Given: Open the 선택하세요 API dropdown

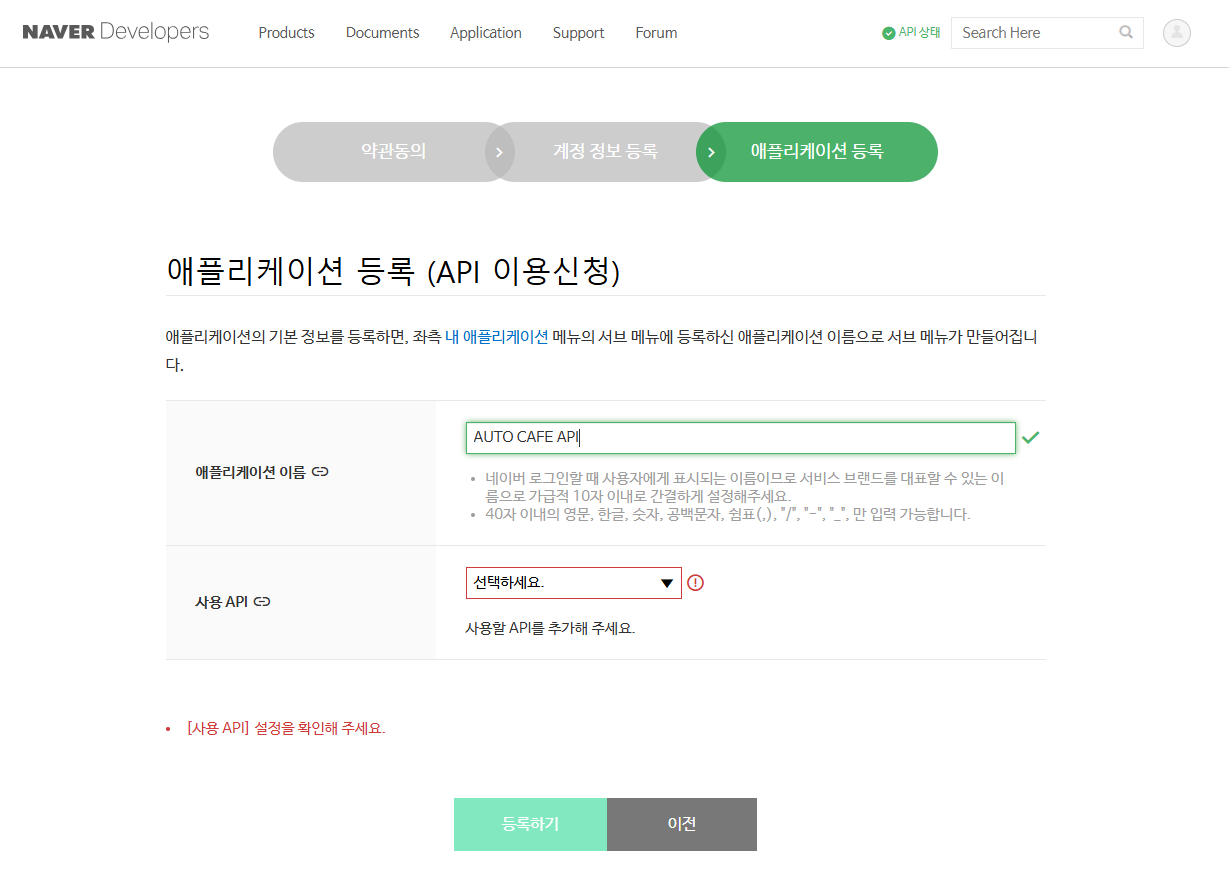Looking at the screenshot, I should tap(573, 583).
